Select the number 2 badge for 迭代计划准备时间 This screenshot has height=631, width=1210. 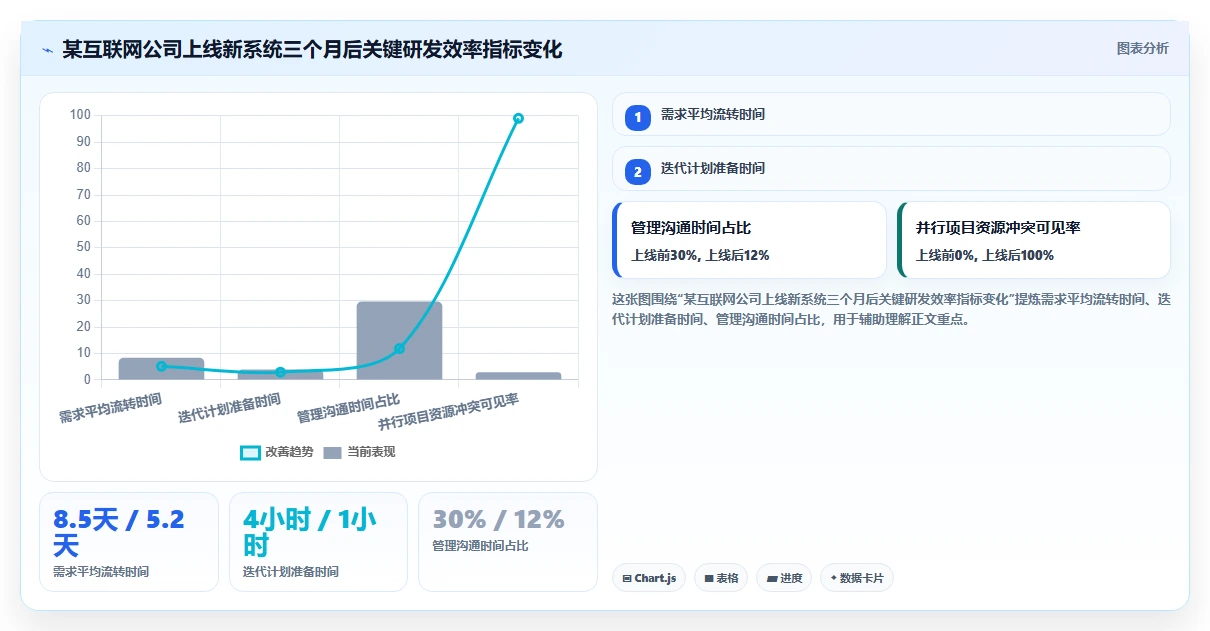(638, 172)
